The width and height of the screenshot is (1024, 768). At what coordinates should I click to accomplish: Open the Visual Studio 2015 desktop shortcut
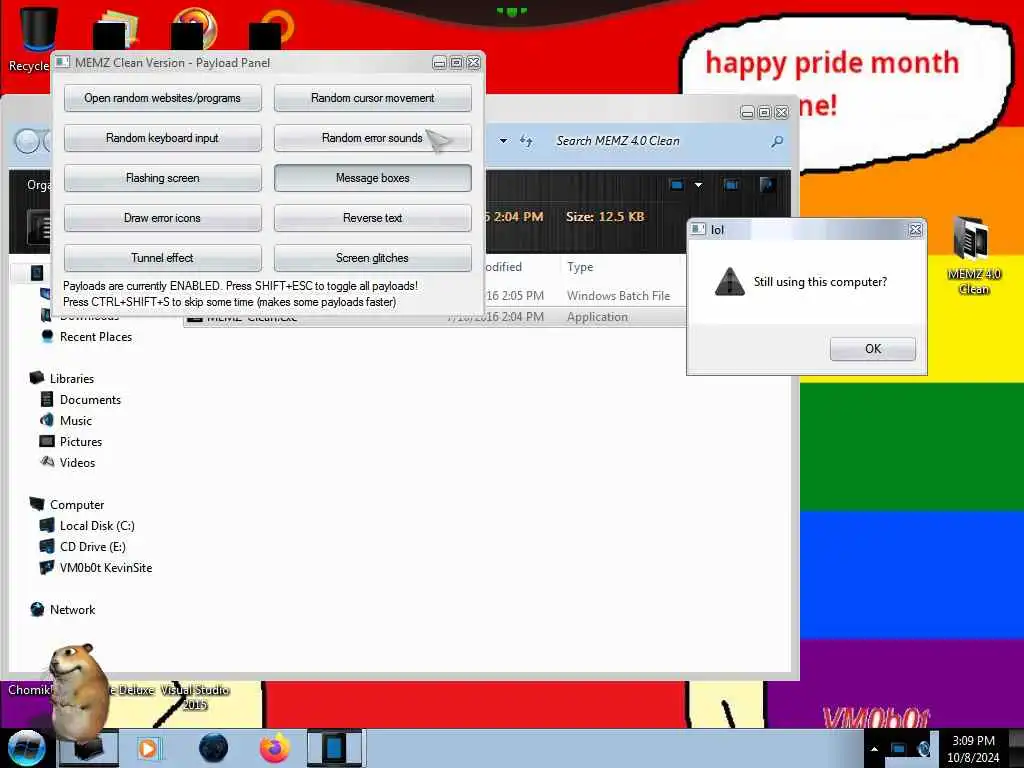pos(195,697)
